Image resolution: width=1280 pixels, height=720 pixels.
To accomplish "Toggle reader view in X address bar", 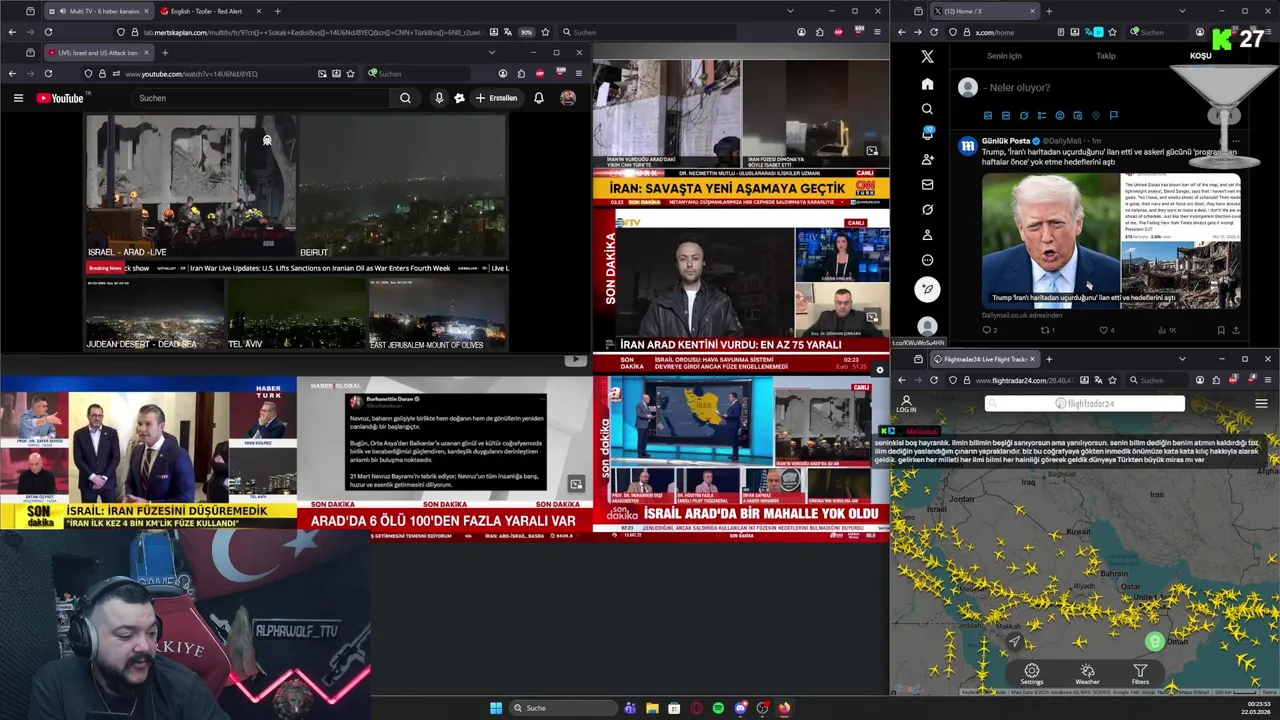I will 1062,32.
